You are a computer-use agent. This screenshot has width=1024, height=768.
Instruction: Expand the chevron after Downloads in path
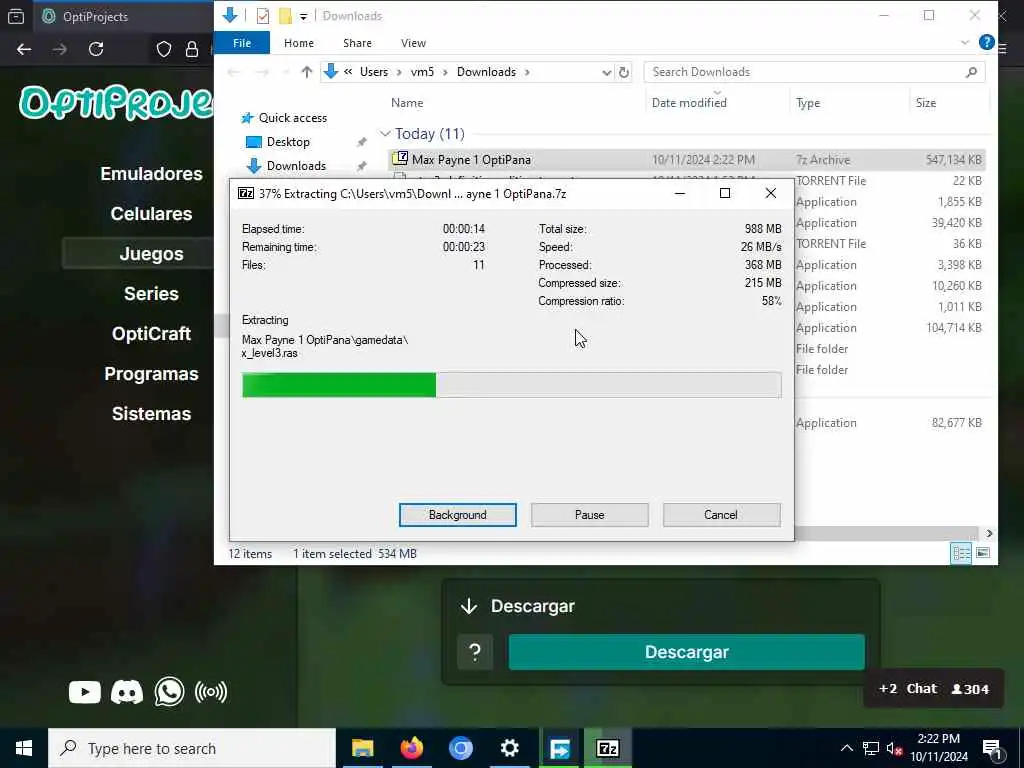coord(527,72)
